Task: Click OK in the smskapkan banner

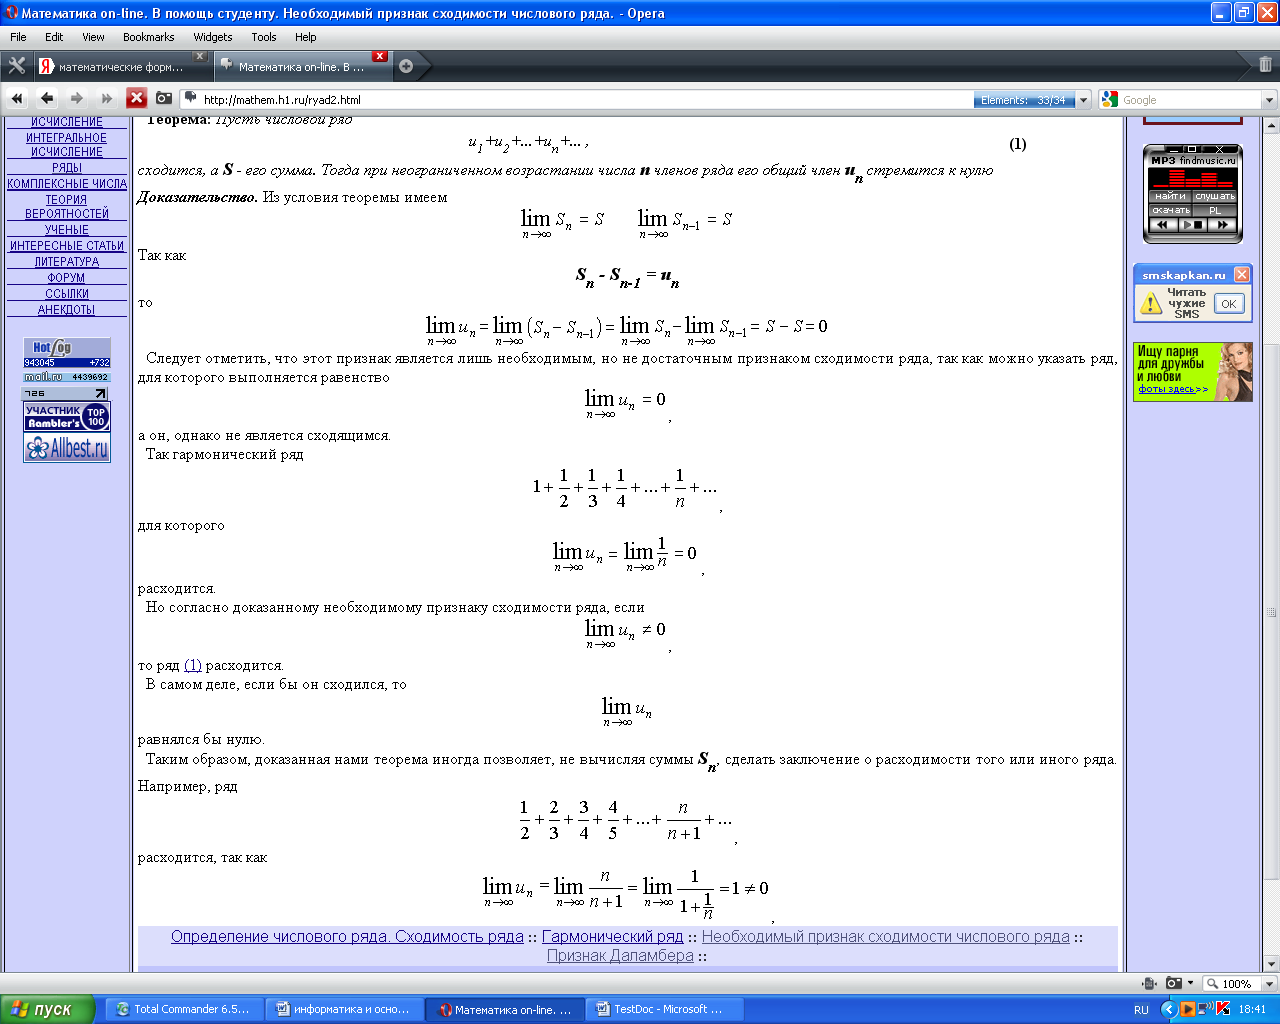Action: click(x=1229, y=304)
